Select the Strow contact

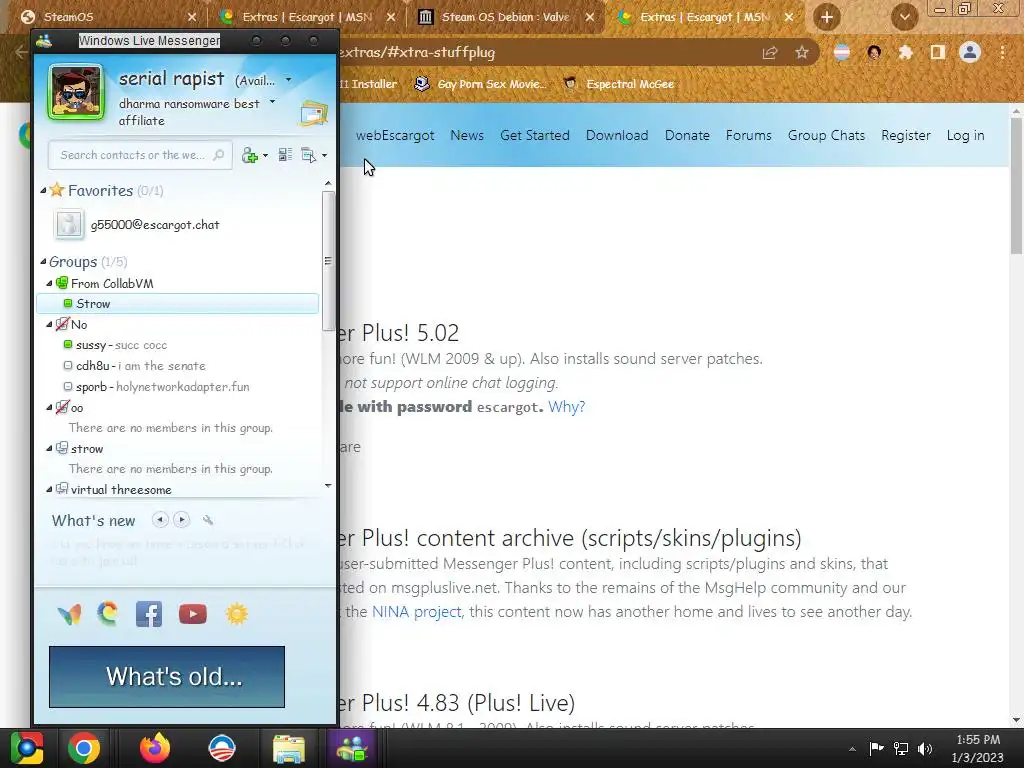pyautogui.click(x=178, y=304)
